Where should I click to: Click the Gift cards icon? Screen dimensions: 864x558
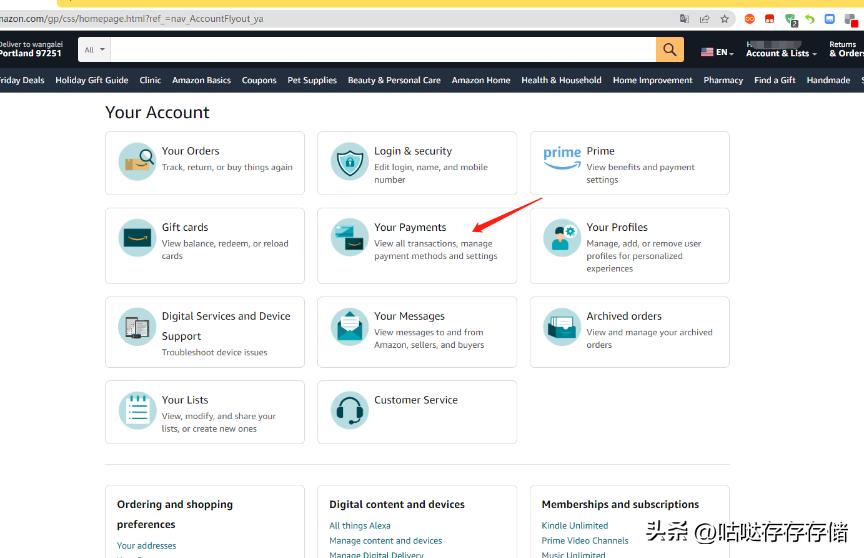click(x=137, y=238)
